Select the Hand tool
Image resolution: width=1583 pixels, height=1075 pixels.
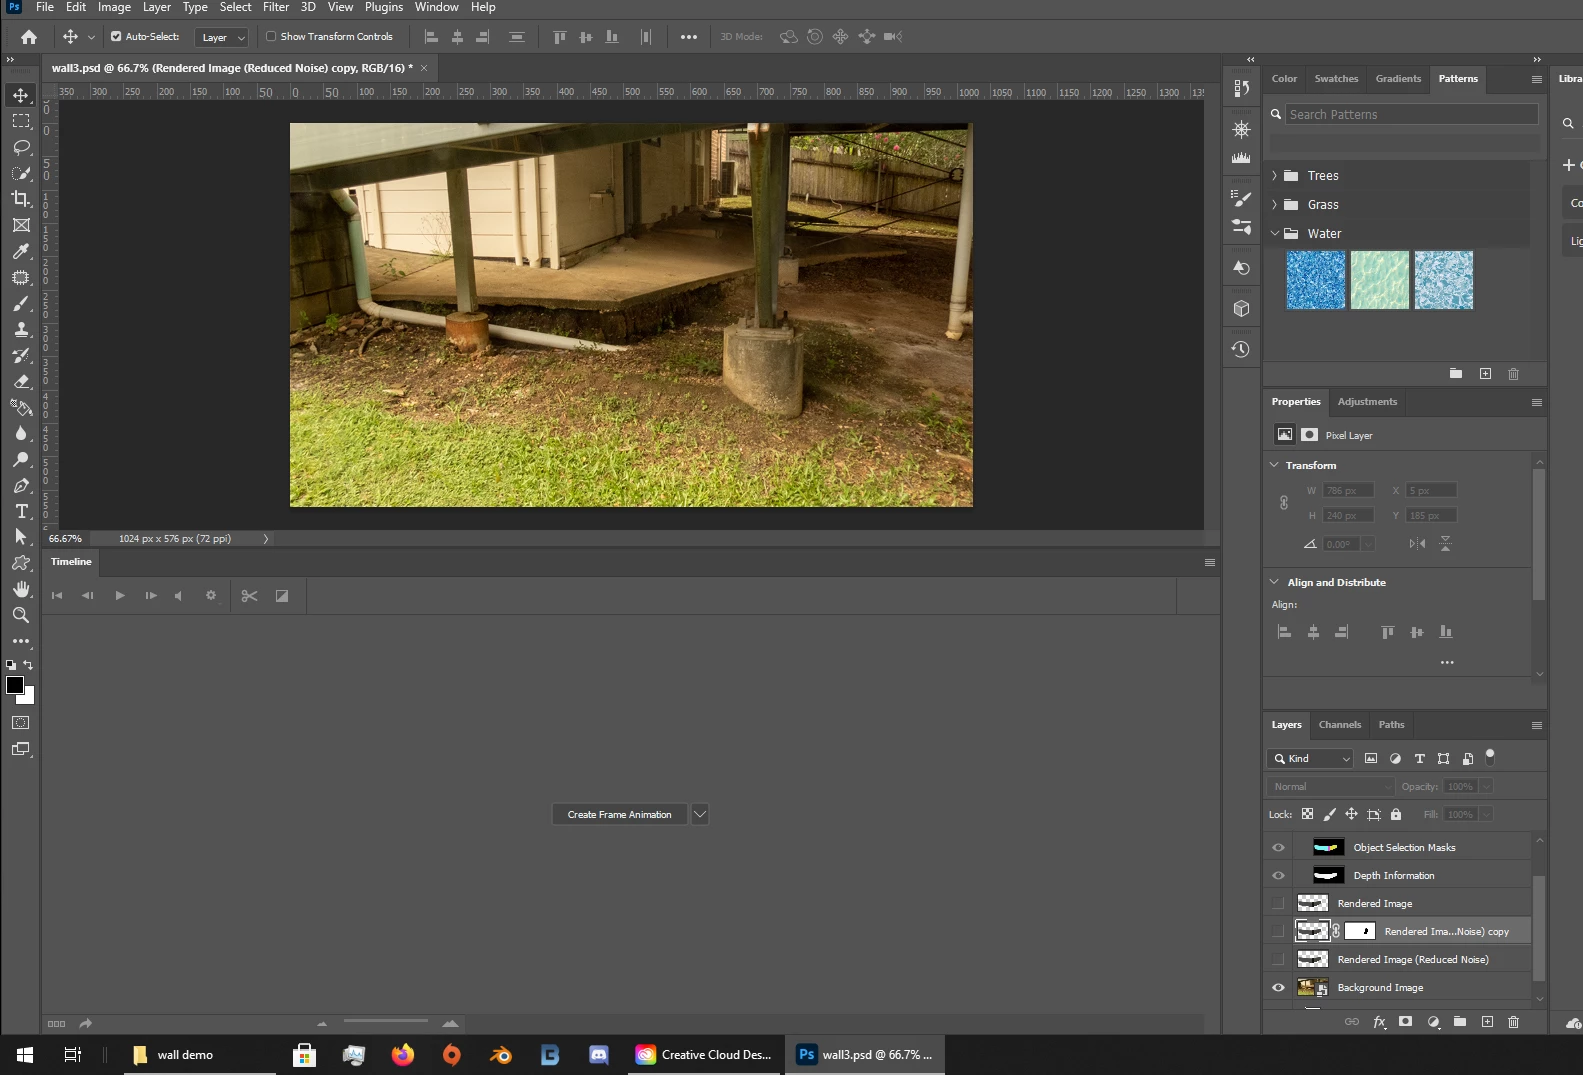point(21,589)
